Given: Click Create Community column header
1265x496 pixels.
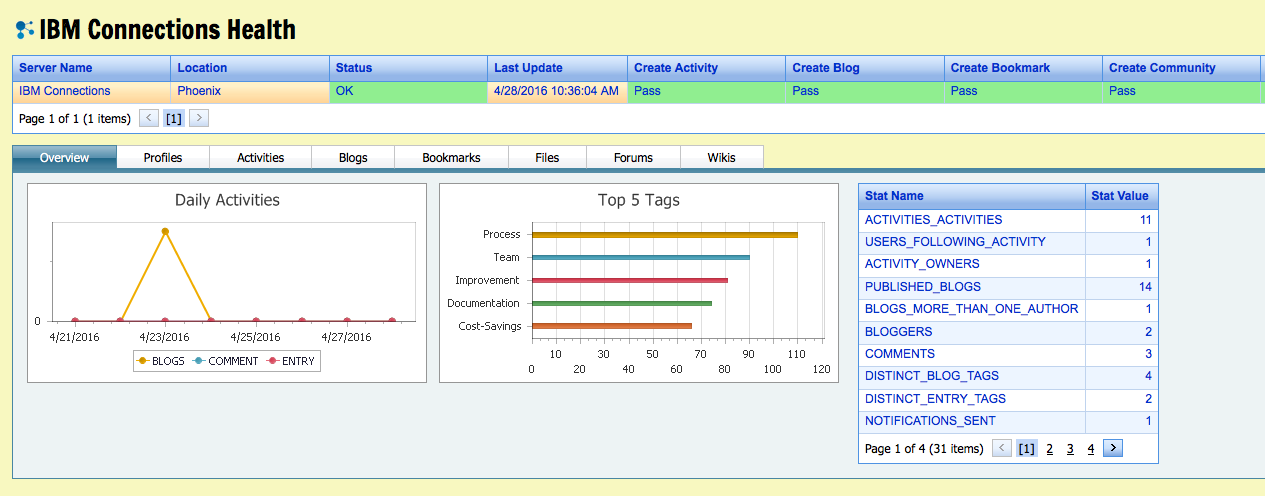Looking at the screenshot, I should [x=1182, y=68].
